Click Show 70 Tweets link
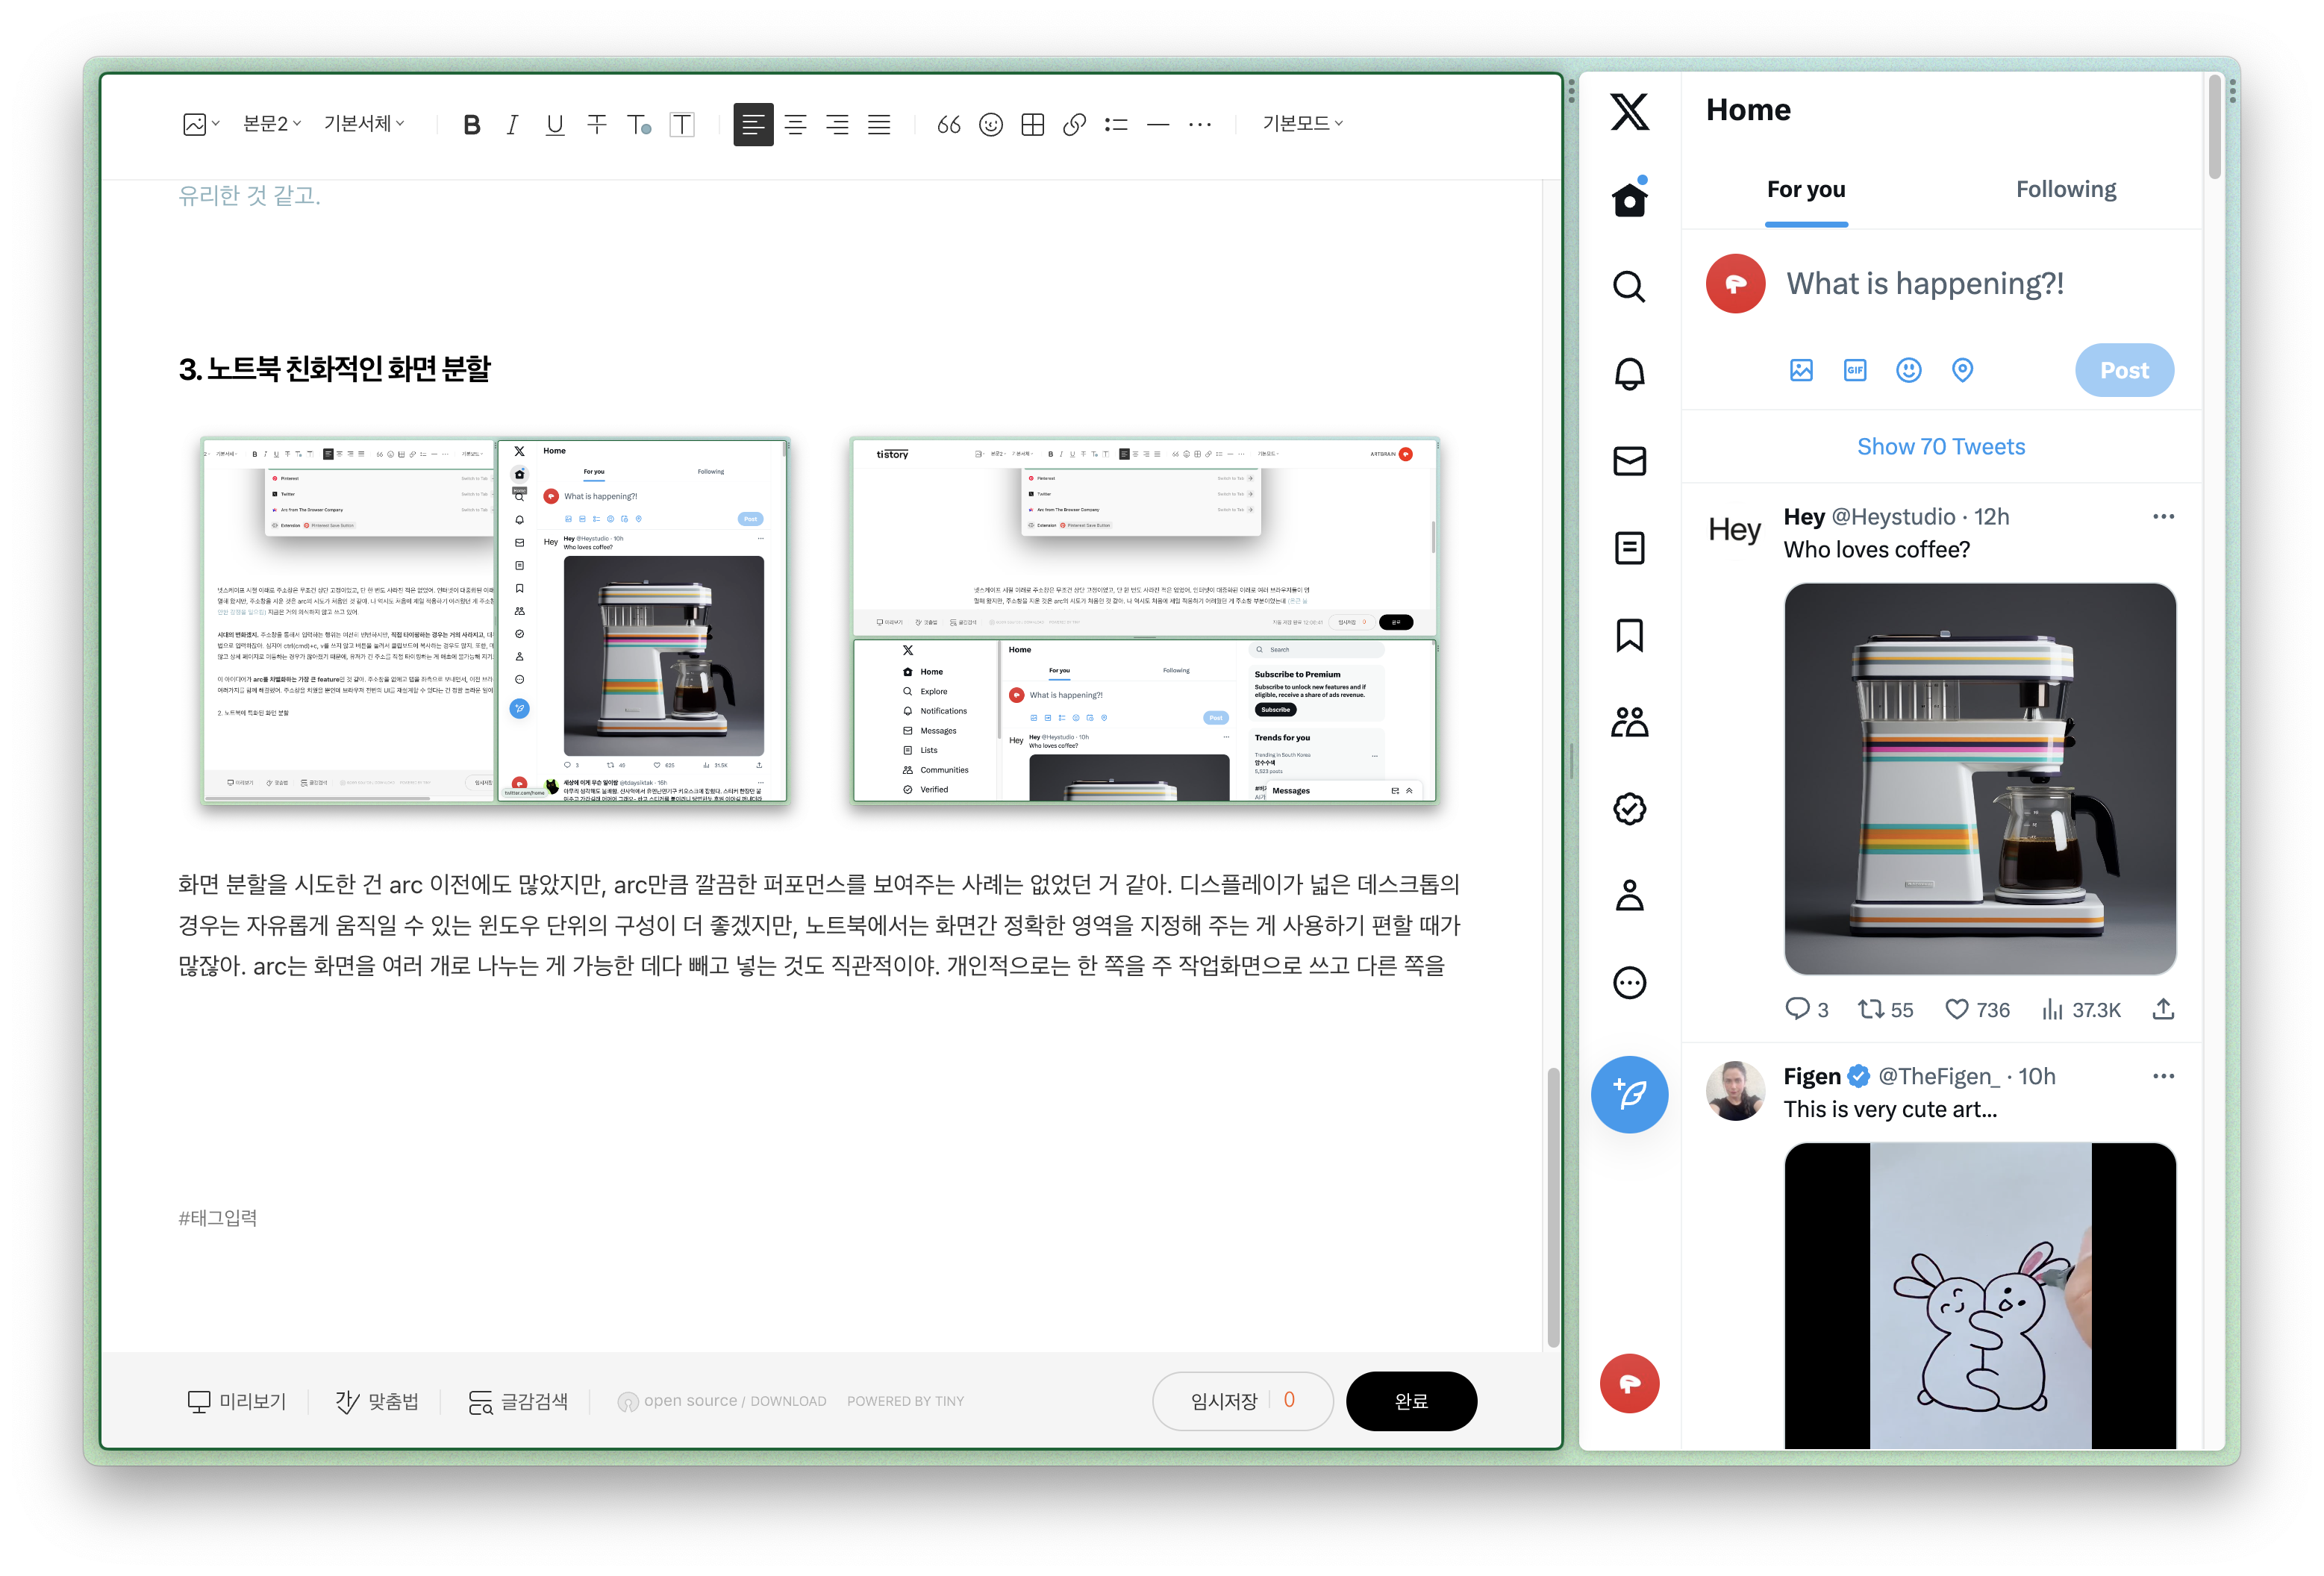 point(1940,447)
